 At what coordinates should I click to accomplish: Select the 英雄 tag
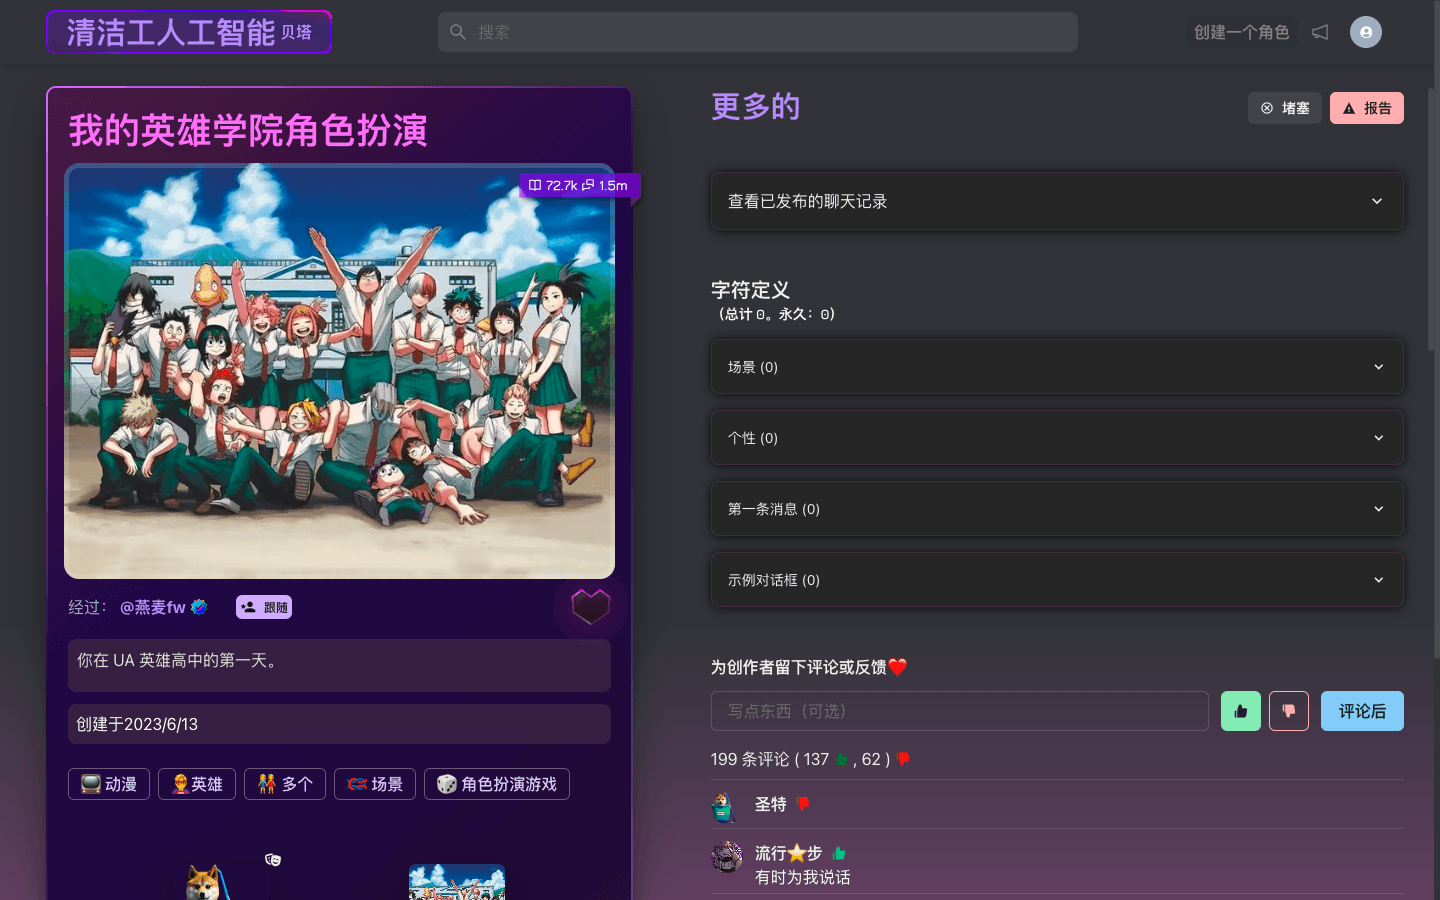[x=197, y=784]
